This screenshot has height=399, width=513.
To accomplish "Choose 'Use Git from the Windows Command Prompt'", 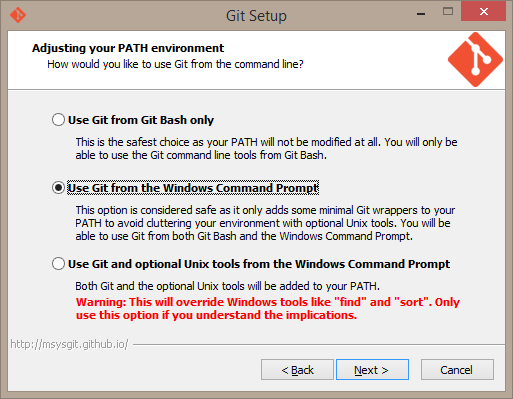I will 185,188.
